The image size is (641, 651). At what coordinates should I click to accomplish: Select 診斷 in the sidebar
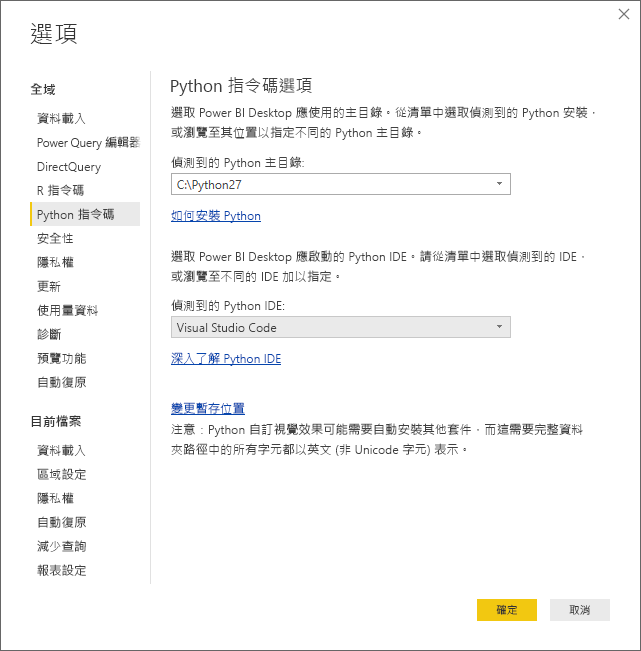(x=49, y=335)
